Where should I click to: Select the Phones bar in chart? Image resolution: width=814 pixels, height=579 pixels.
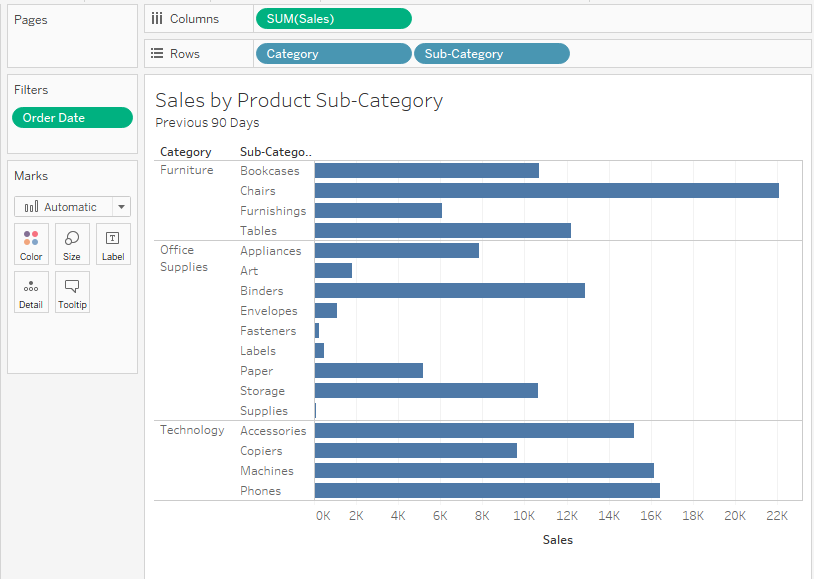pyautogui.click(x=487, y=491)
